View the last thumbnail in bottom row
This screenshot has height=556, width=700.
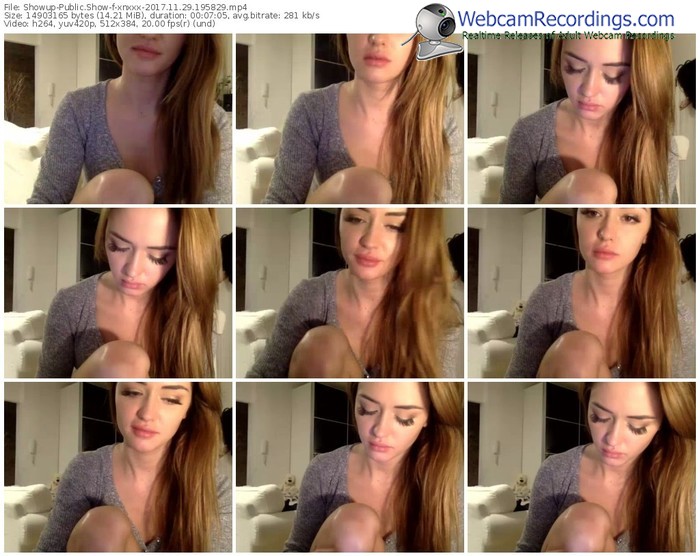pos(581,466)
